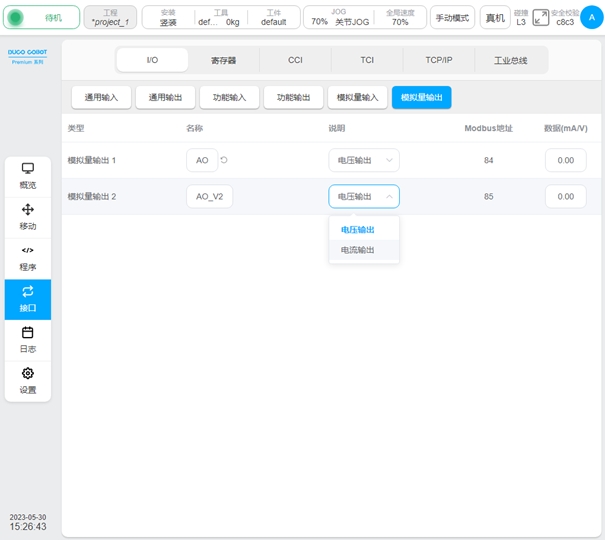
Task: Collapse the 模拟量输出 2 type dropdown
Action: [363, 196]
